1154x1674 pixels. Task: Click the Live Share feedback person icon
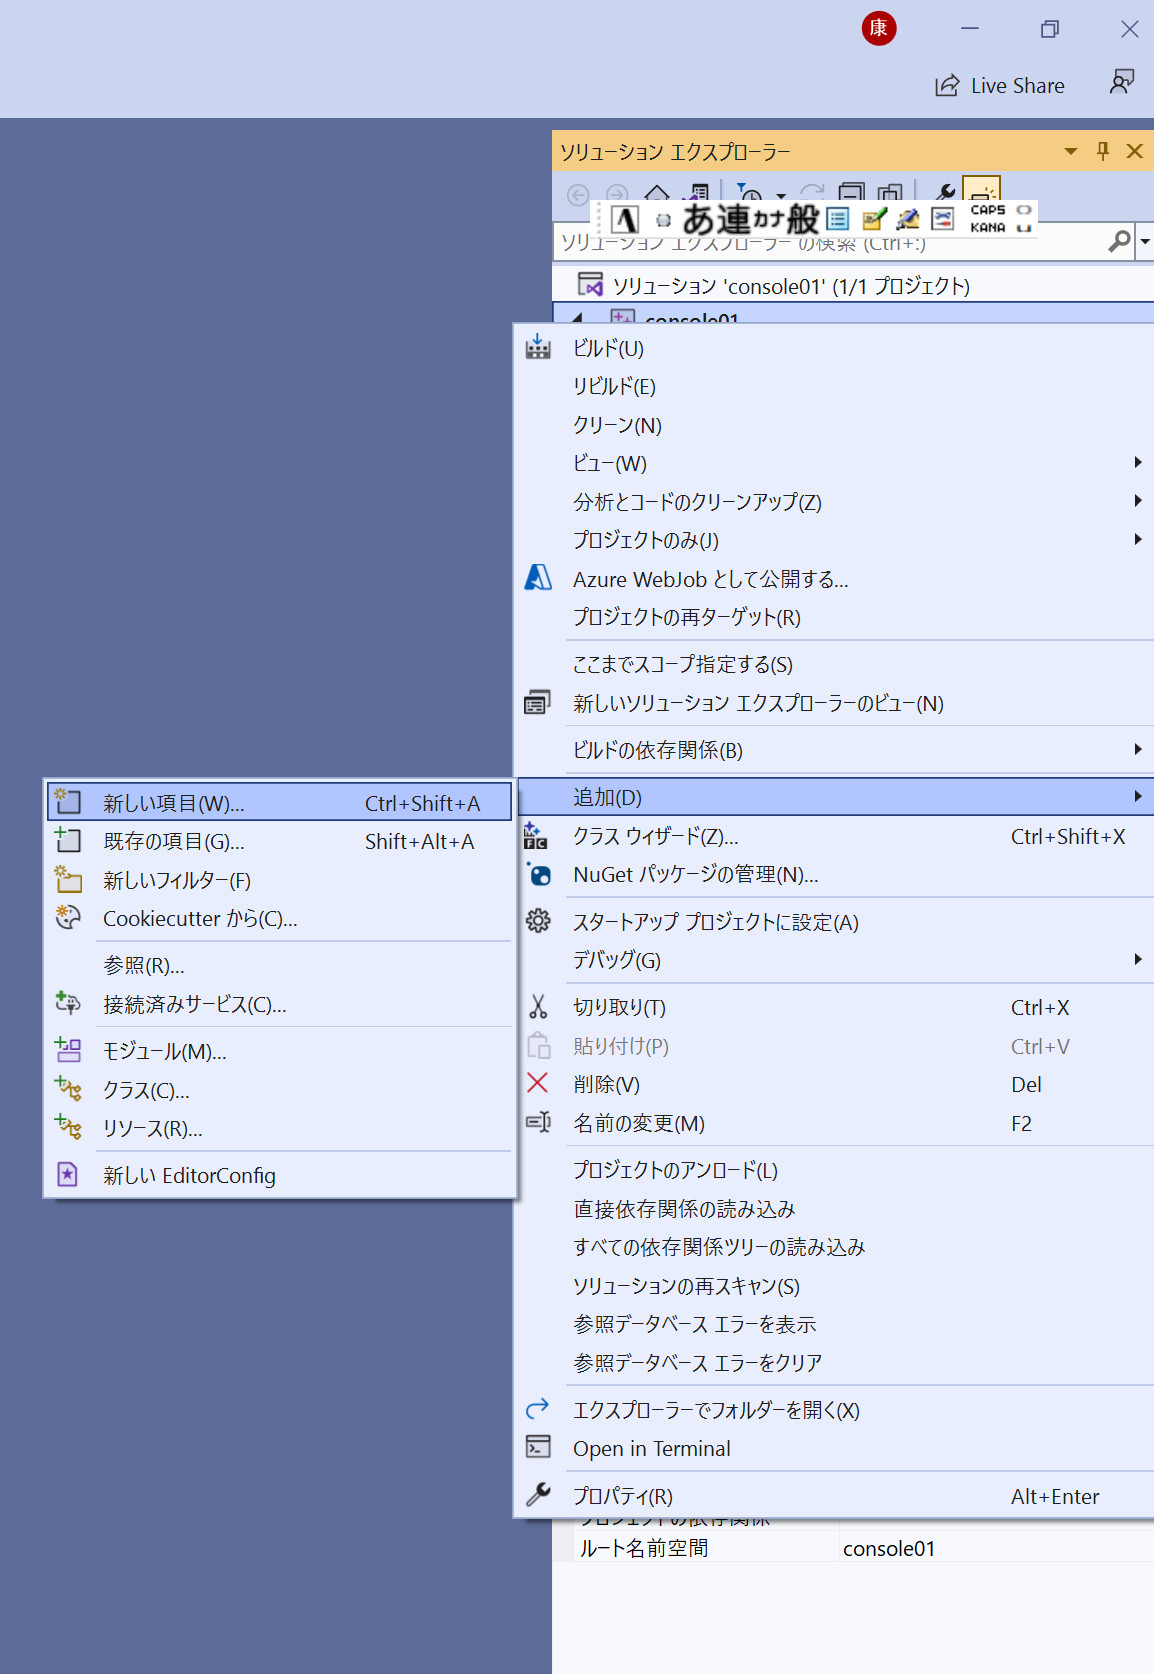[1122, 82]
